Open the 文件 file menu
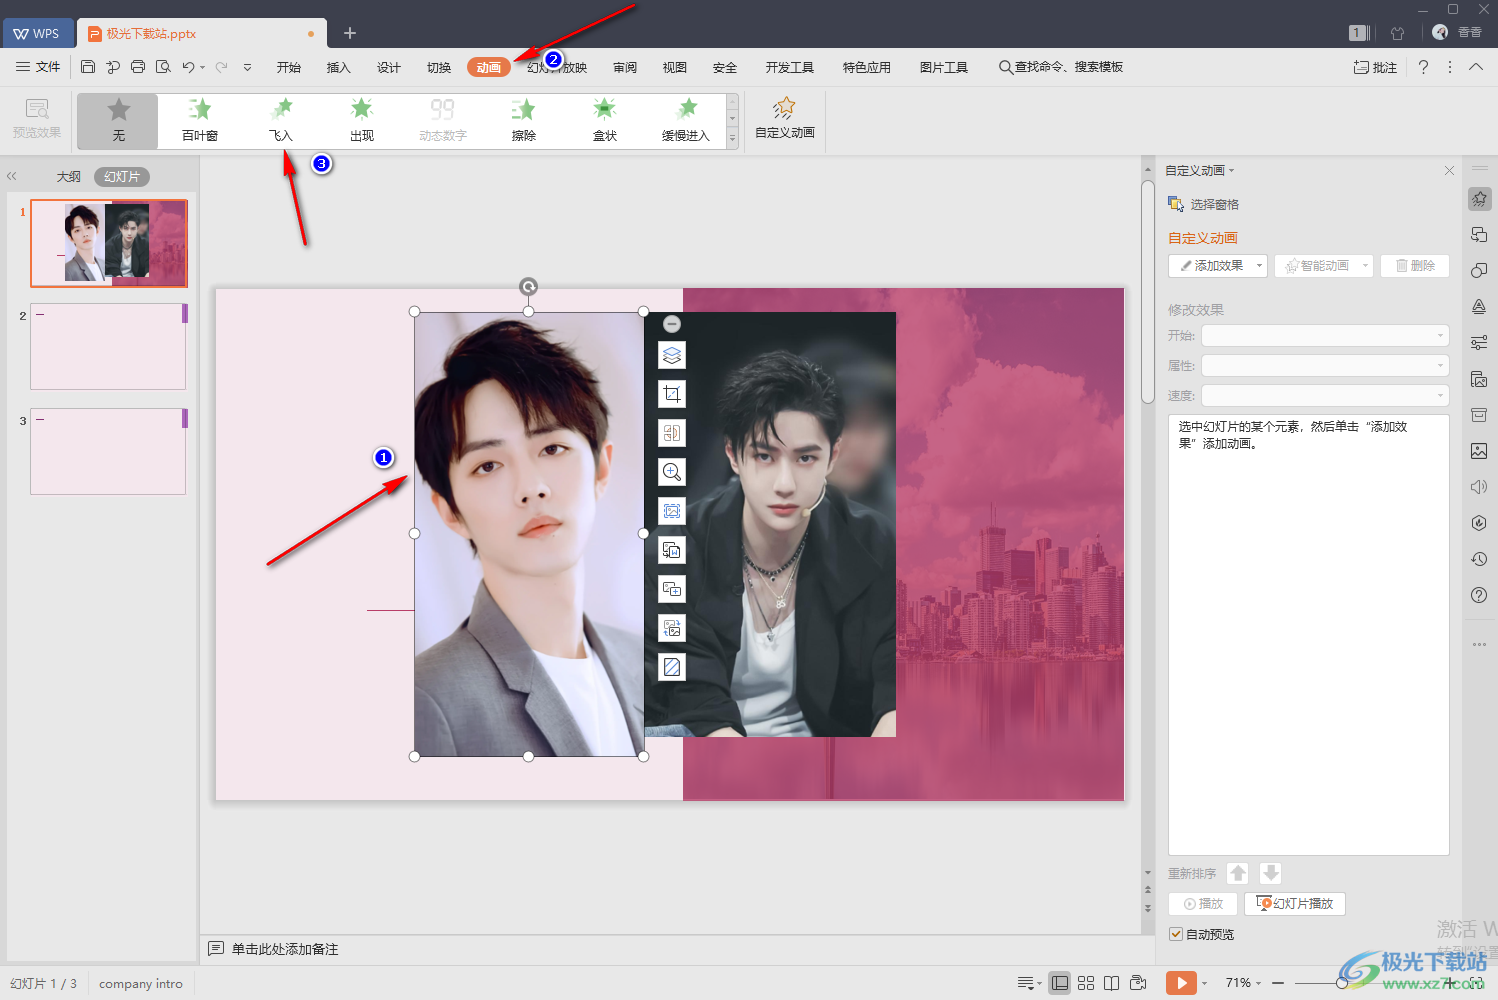The image size is (1498, 1000). coord(38,67)
